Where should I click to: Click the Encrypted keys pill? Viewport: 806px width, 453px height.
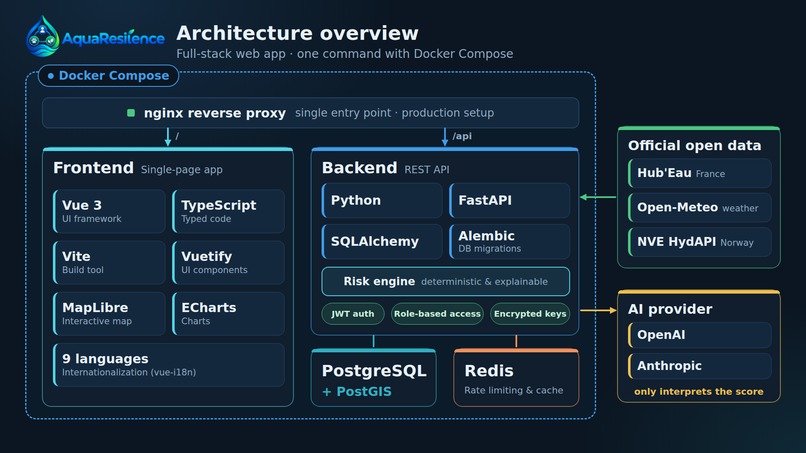pos(530,314)
